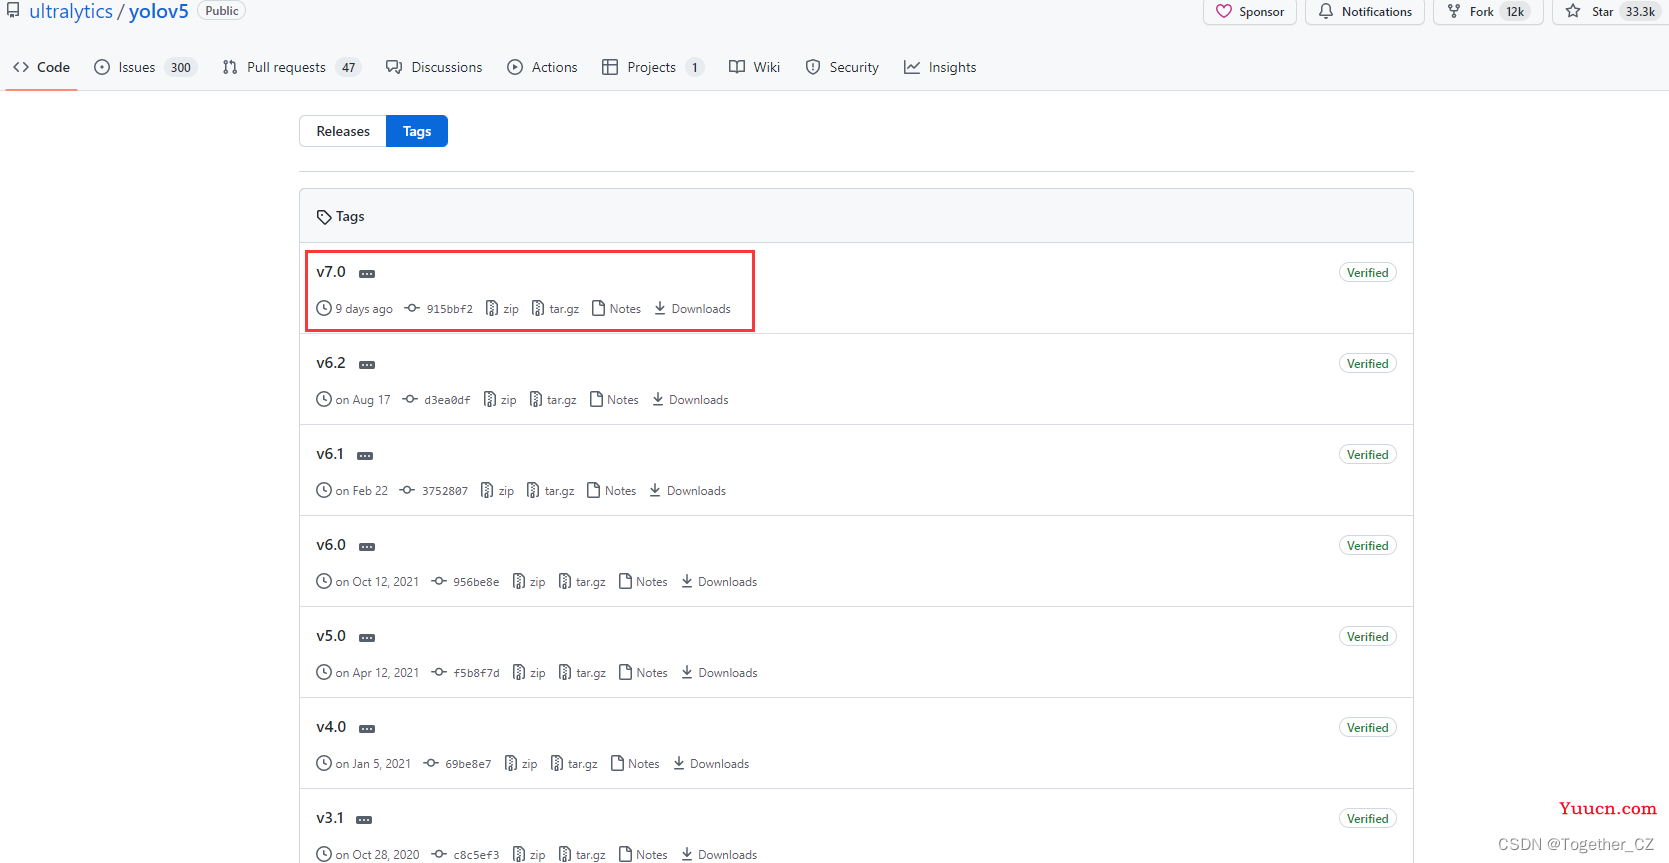The image size is (1669, 863).
Task: Open commit 3752807 for v6.1
Action: pos(434,491)
